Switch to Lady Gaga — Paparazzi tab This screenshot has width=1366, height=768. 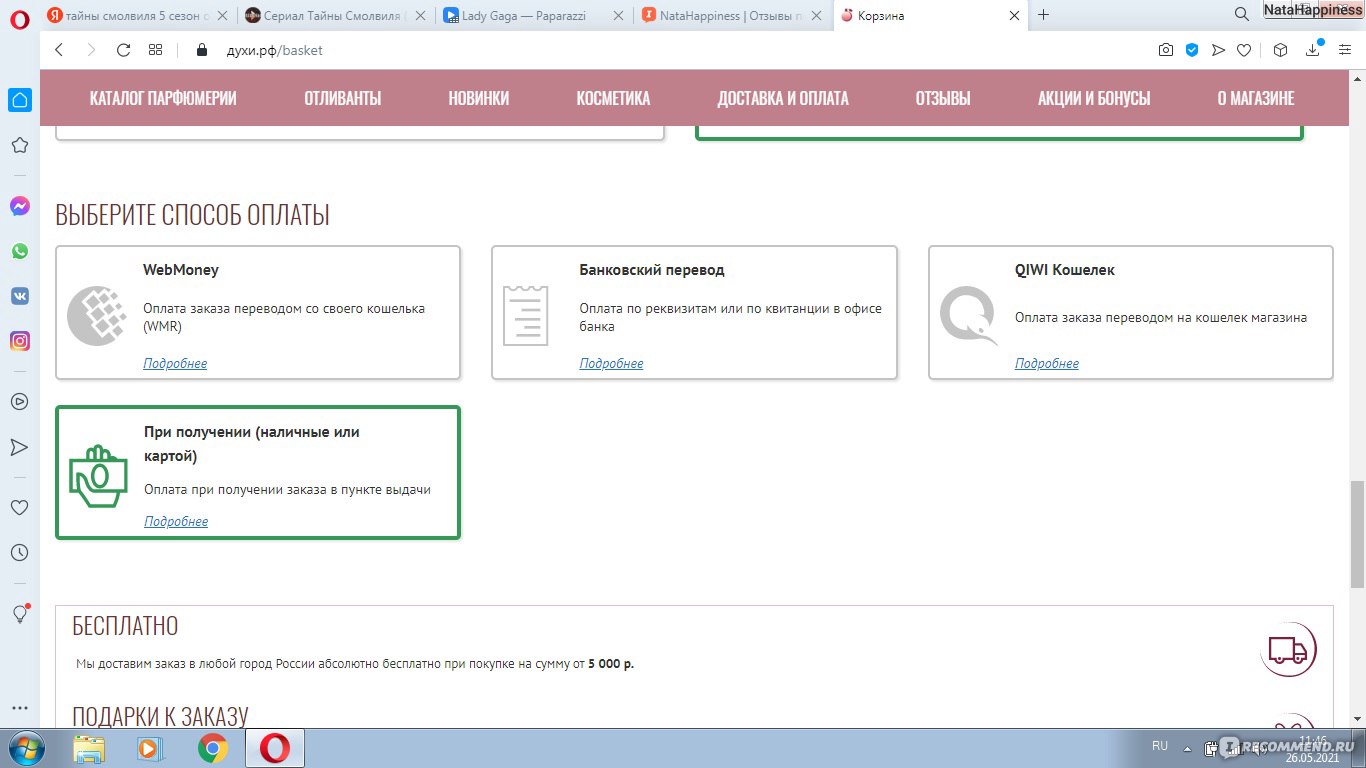pyautogui.click(x=535, y=15)
